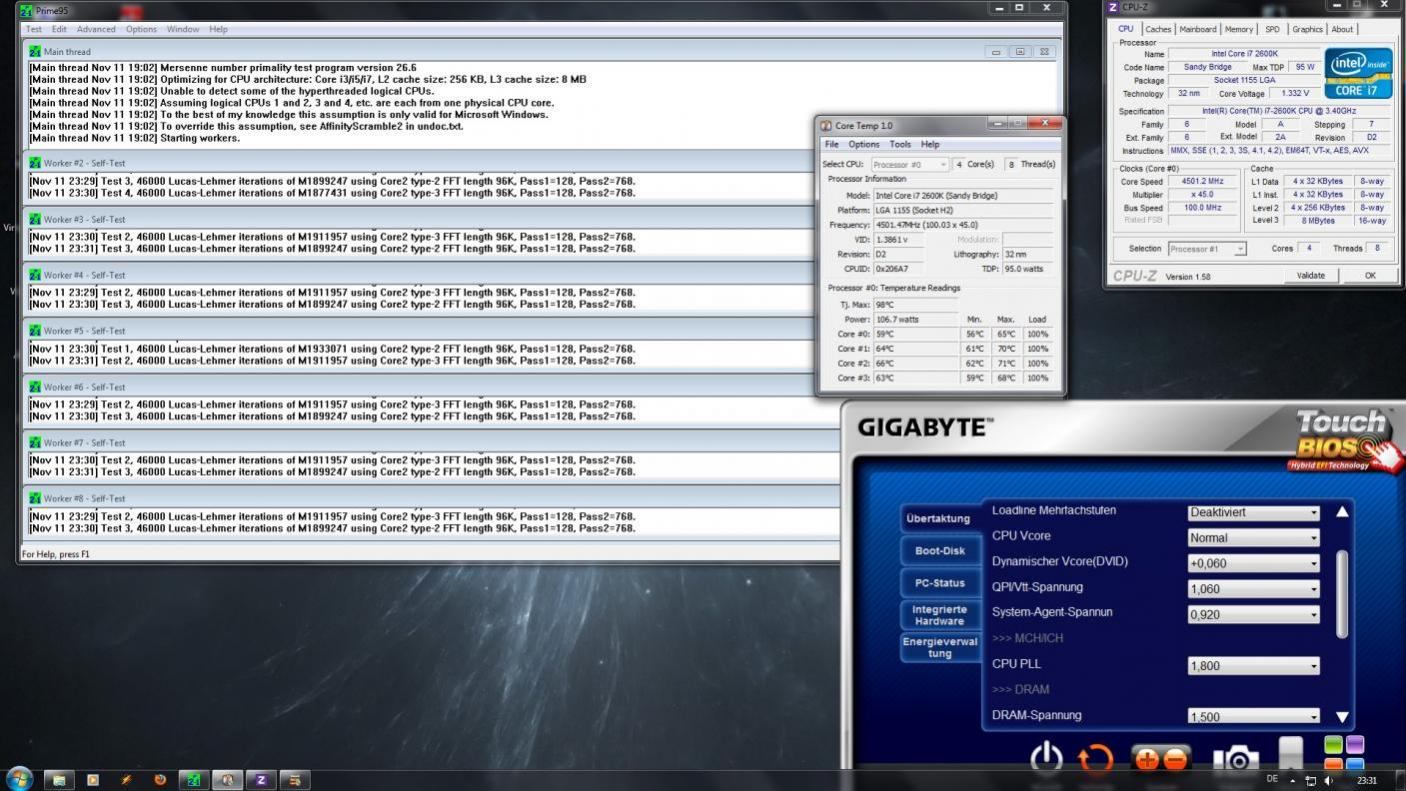This screenshot has width=1406, height=791.
Task: Open the media player taskbar icon
Action: pos(93,780)
